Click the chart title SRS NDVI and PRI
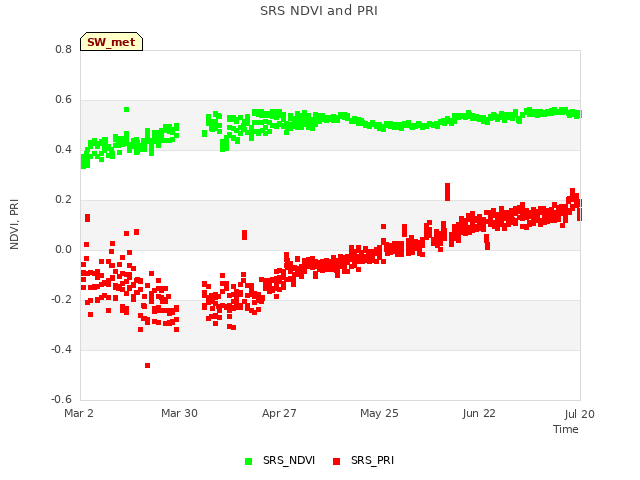The image size is (640, 480). pos(319,11)
